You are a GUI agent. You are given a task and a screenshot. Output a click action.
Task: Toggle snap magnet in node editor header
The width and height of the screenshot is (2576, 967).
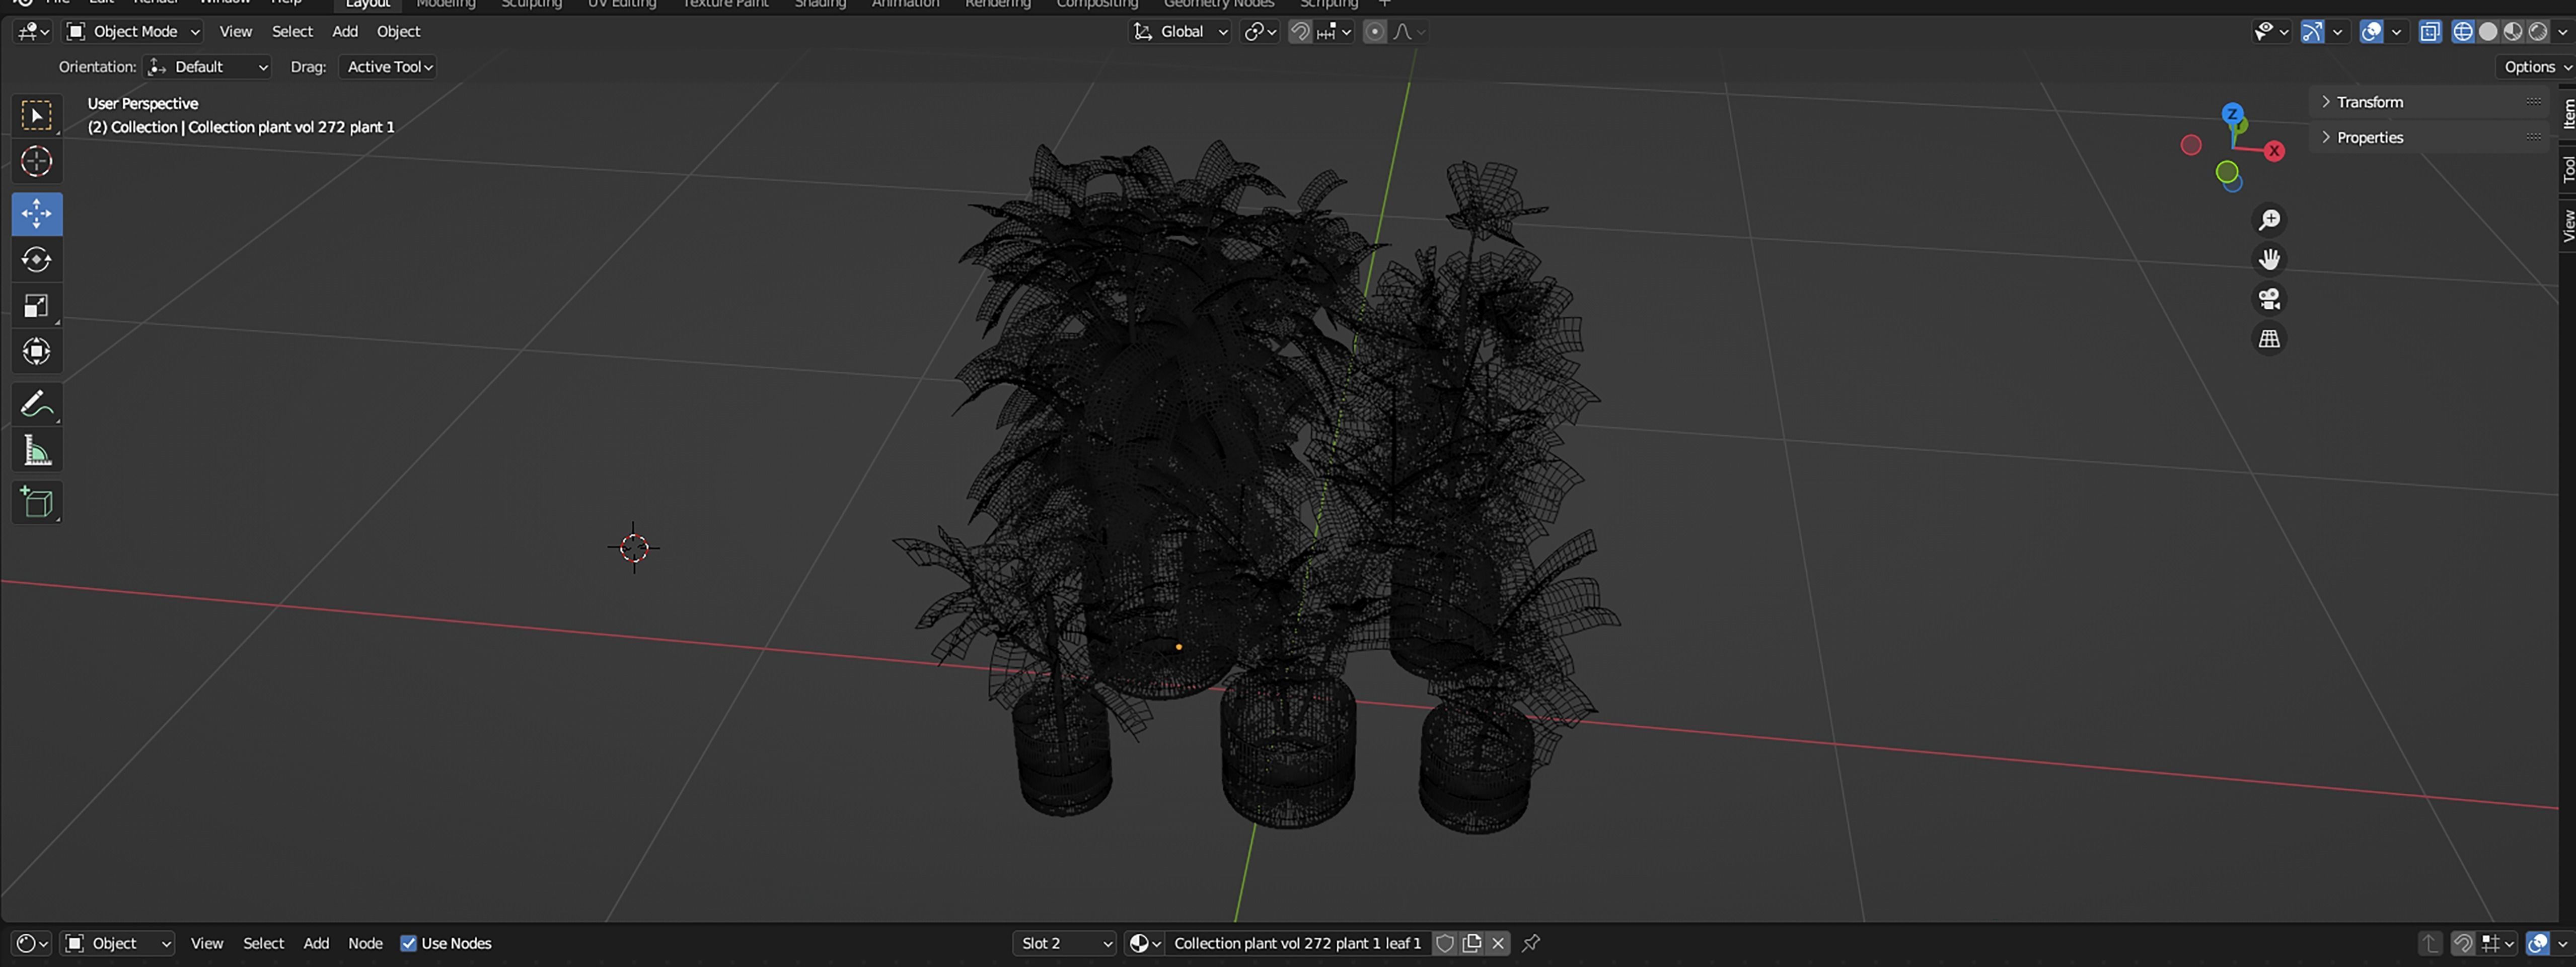(2463, 943)
